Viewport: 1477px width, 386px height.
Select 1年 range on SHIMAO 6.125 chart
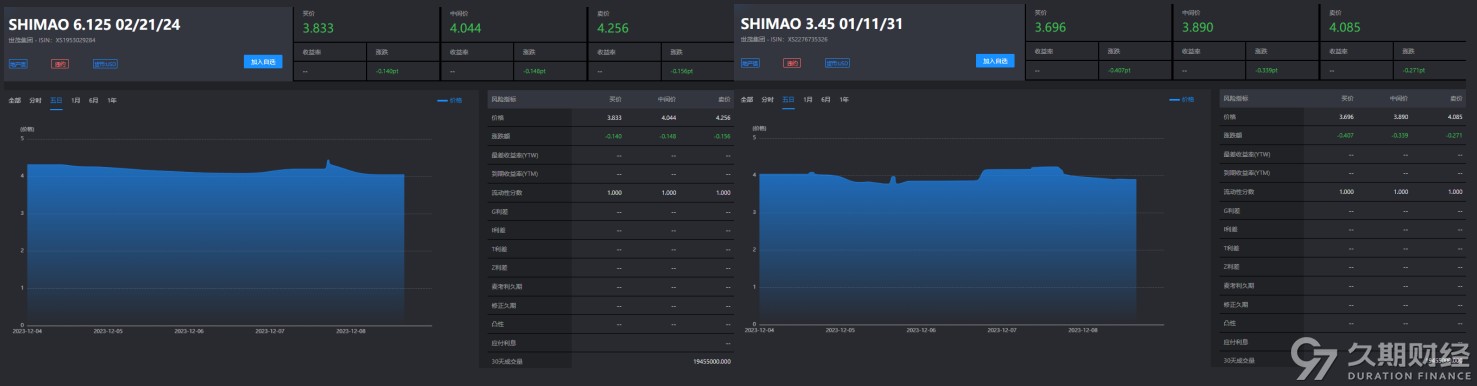point(112,100)
